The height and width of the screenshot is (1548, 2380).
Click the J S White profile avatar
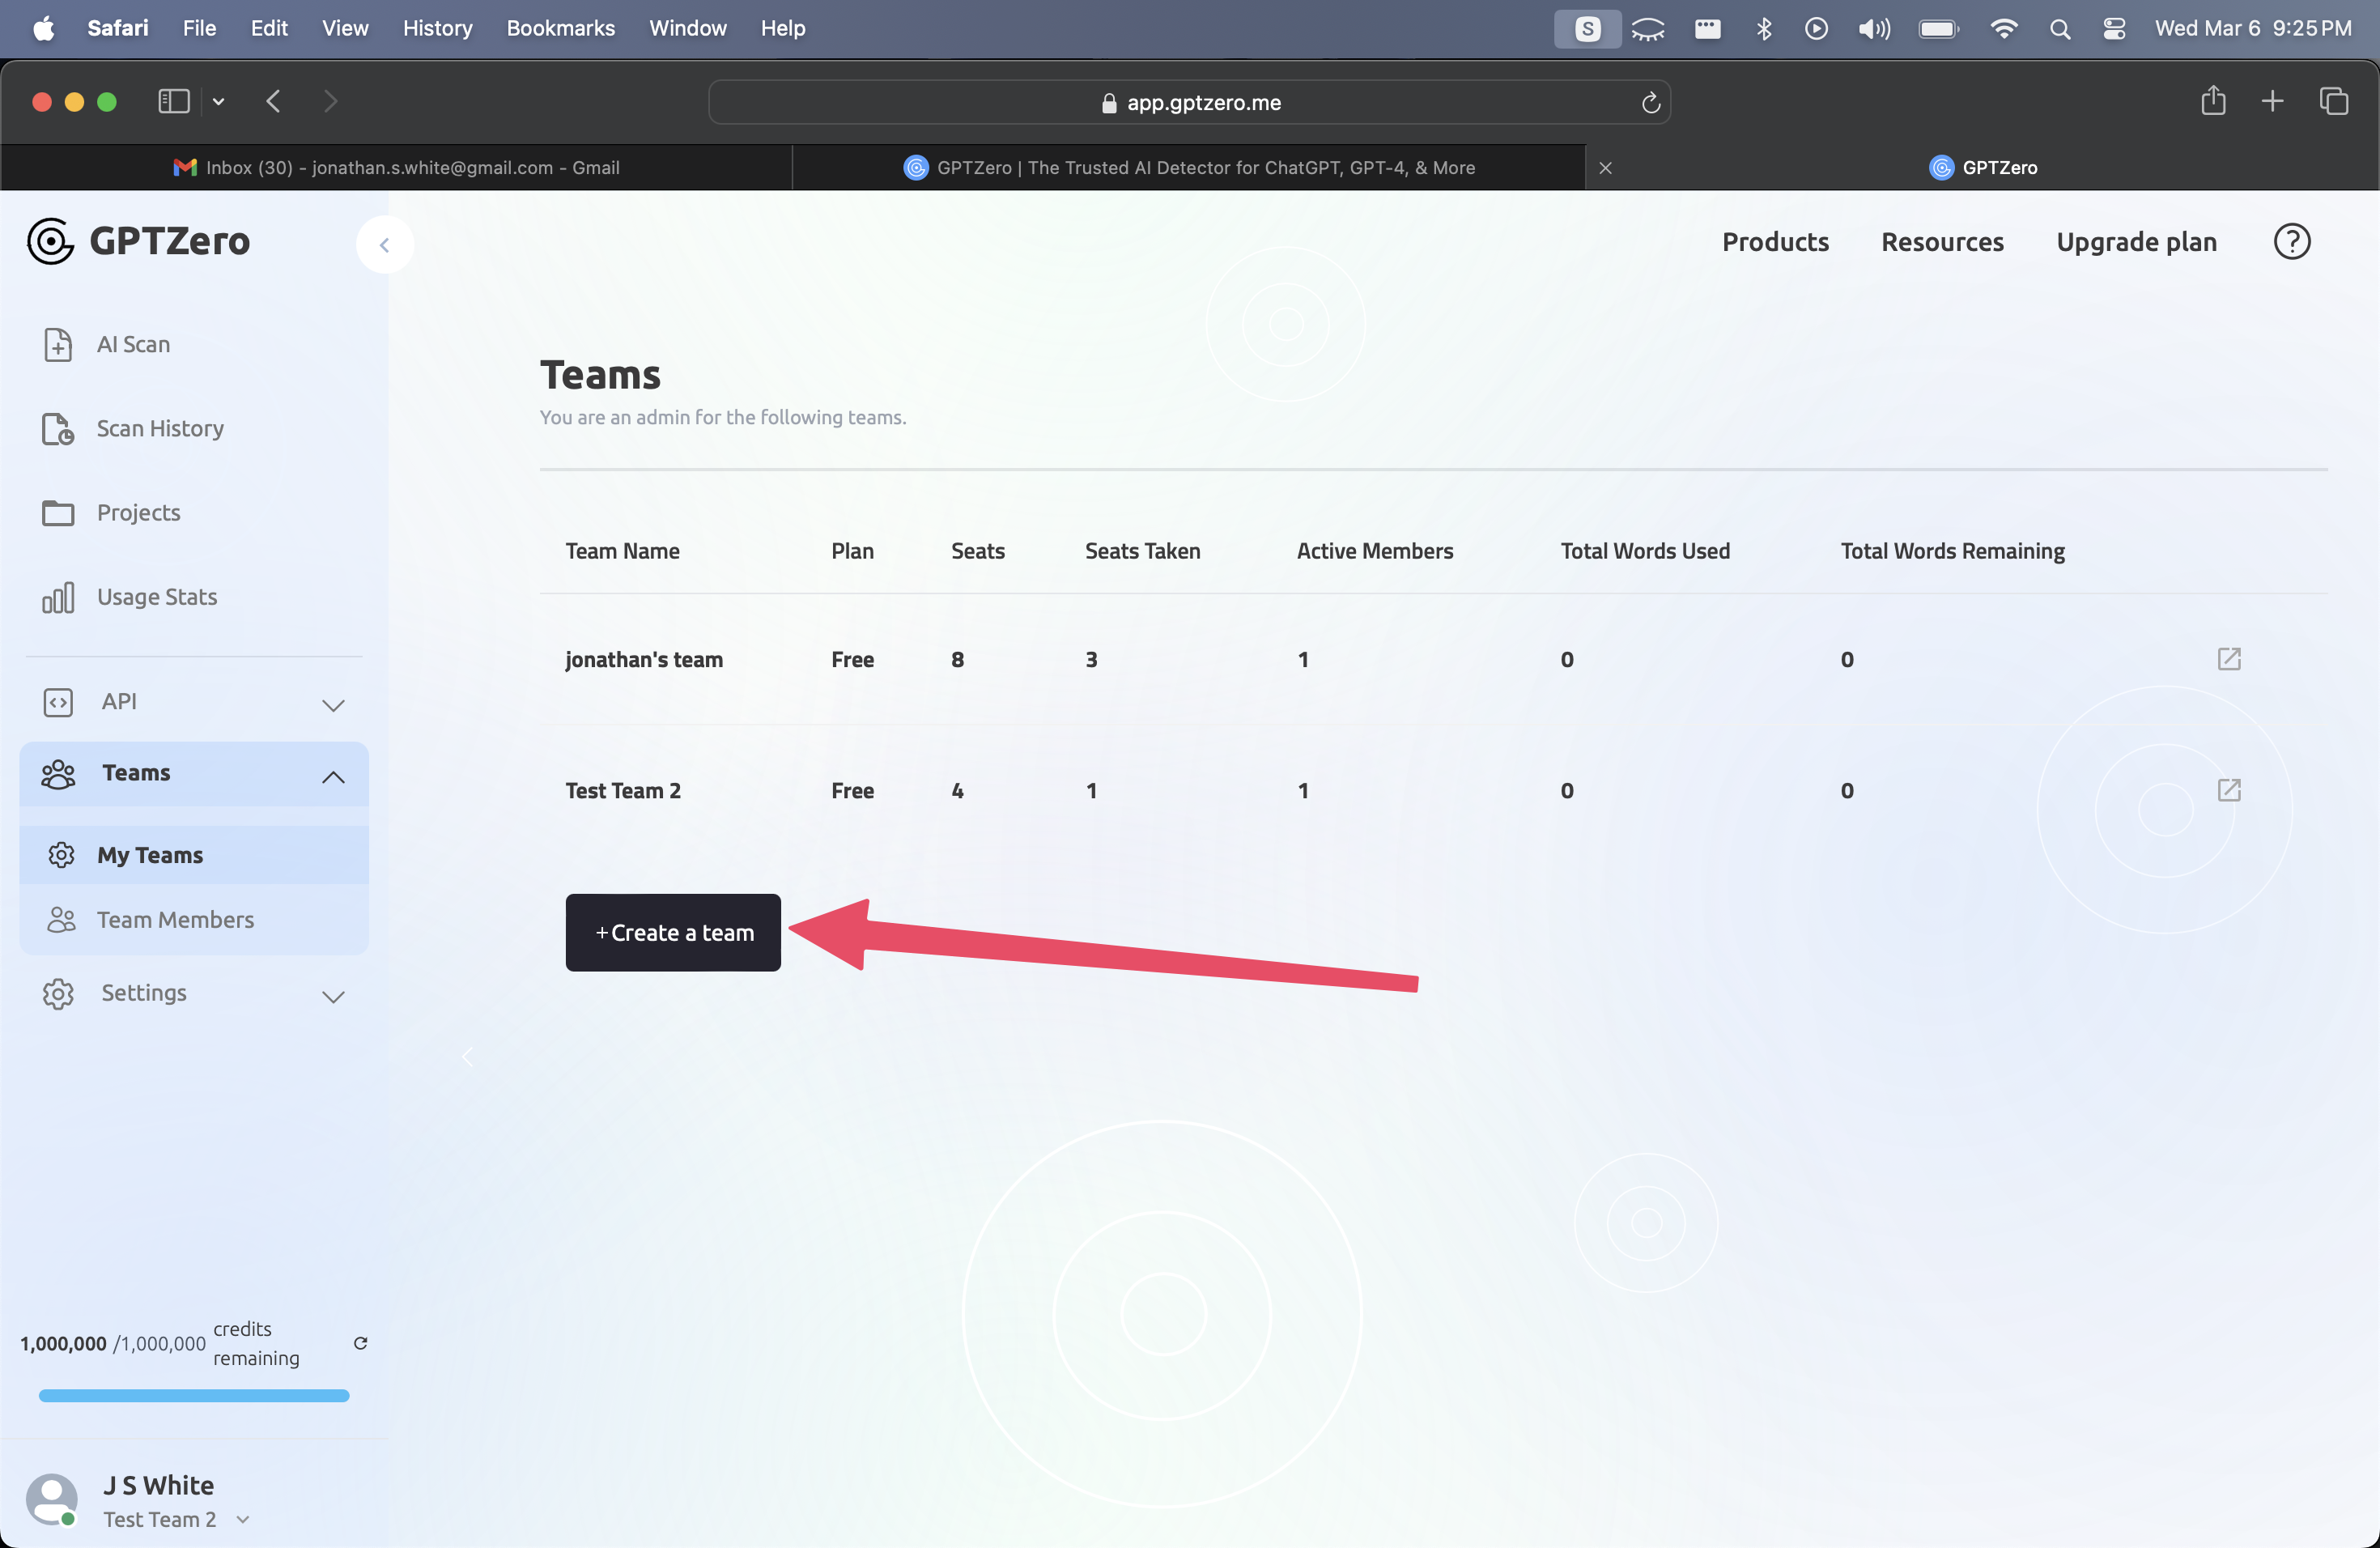point(52,1500)
